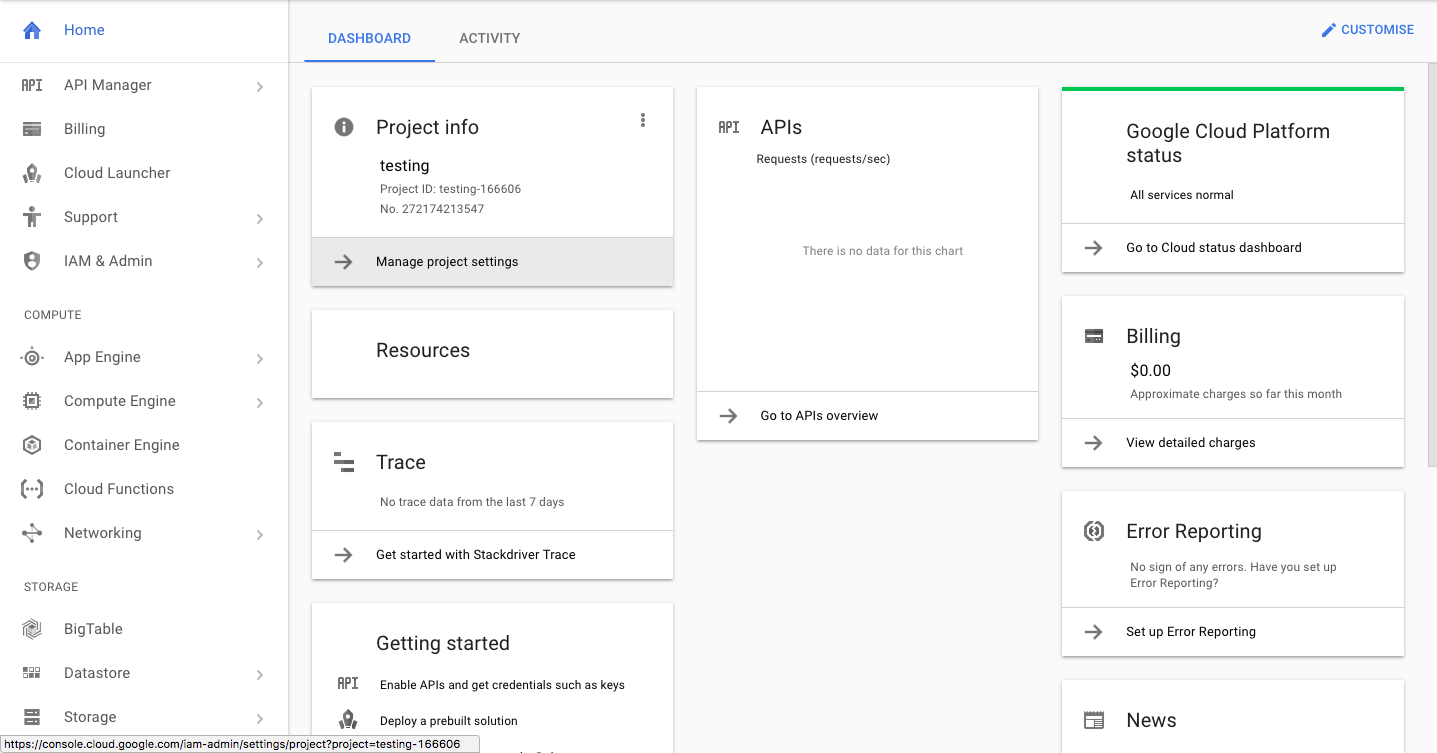The height and width of the screenshot is (753, 1437).
Task: Click the App Engine icon
Action: (x=32, y=357)
